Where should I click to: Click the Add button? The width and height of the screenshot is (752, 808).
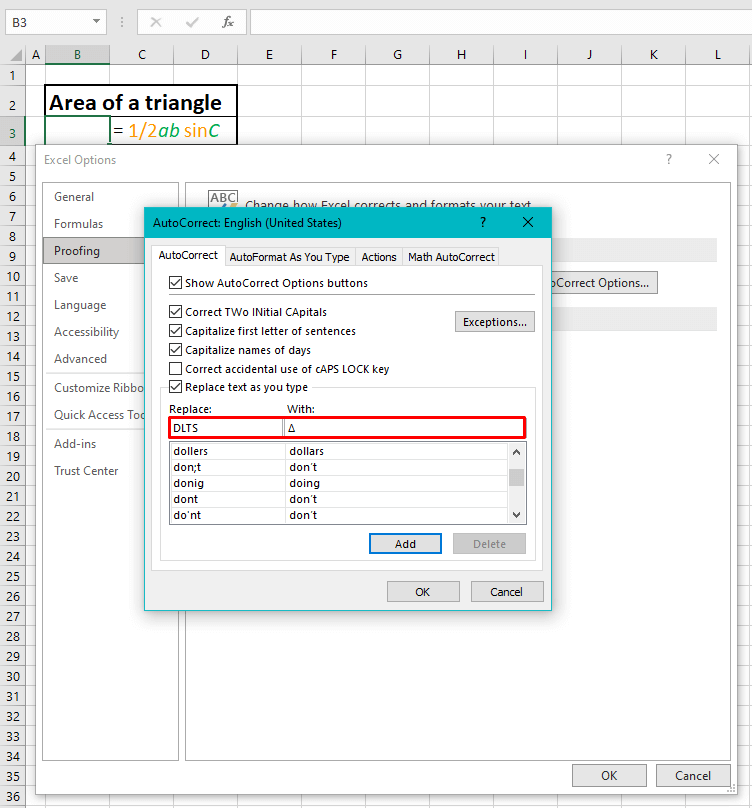[405, 544]
